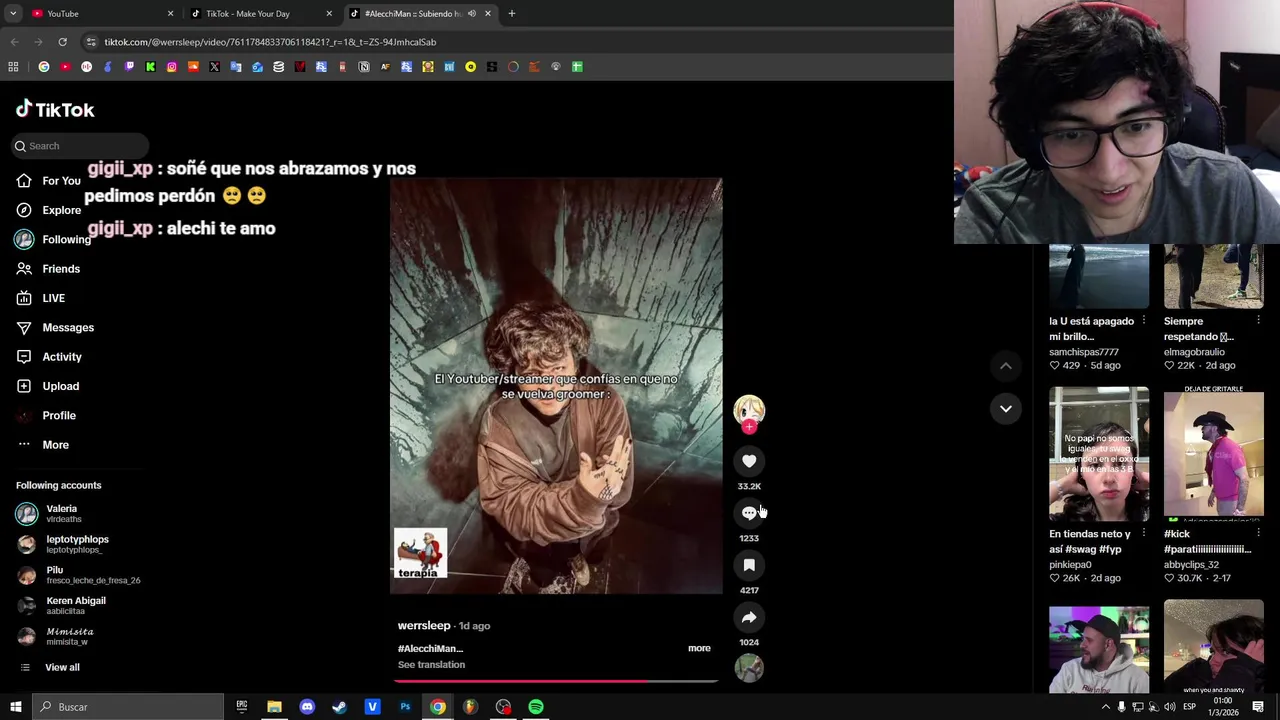The width and height of the screenshot is (1280, 720).
Task: Open options for 'En tiendas neto' video
Action: tap(1143, 534)
